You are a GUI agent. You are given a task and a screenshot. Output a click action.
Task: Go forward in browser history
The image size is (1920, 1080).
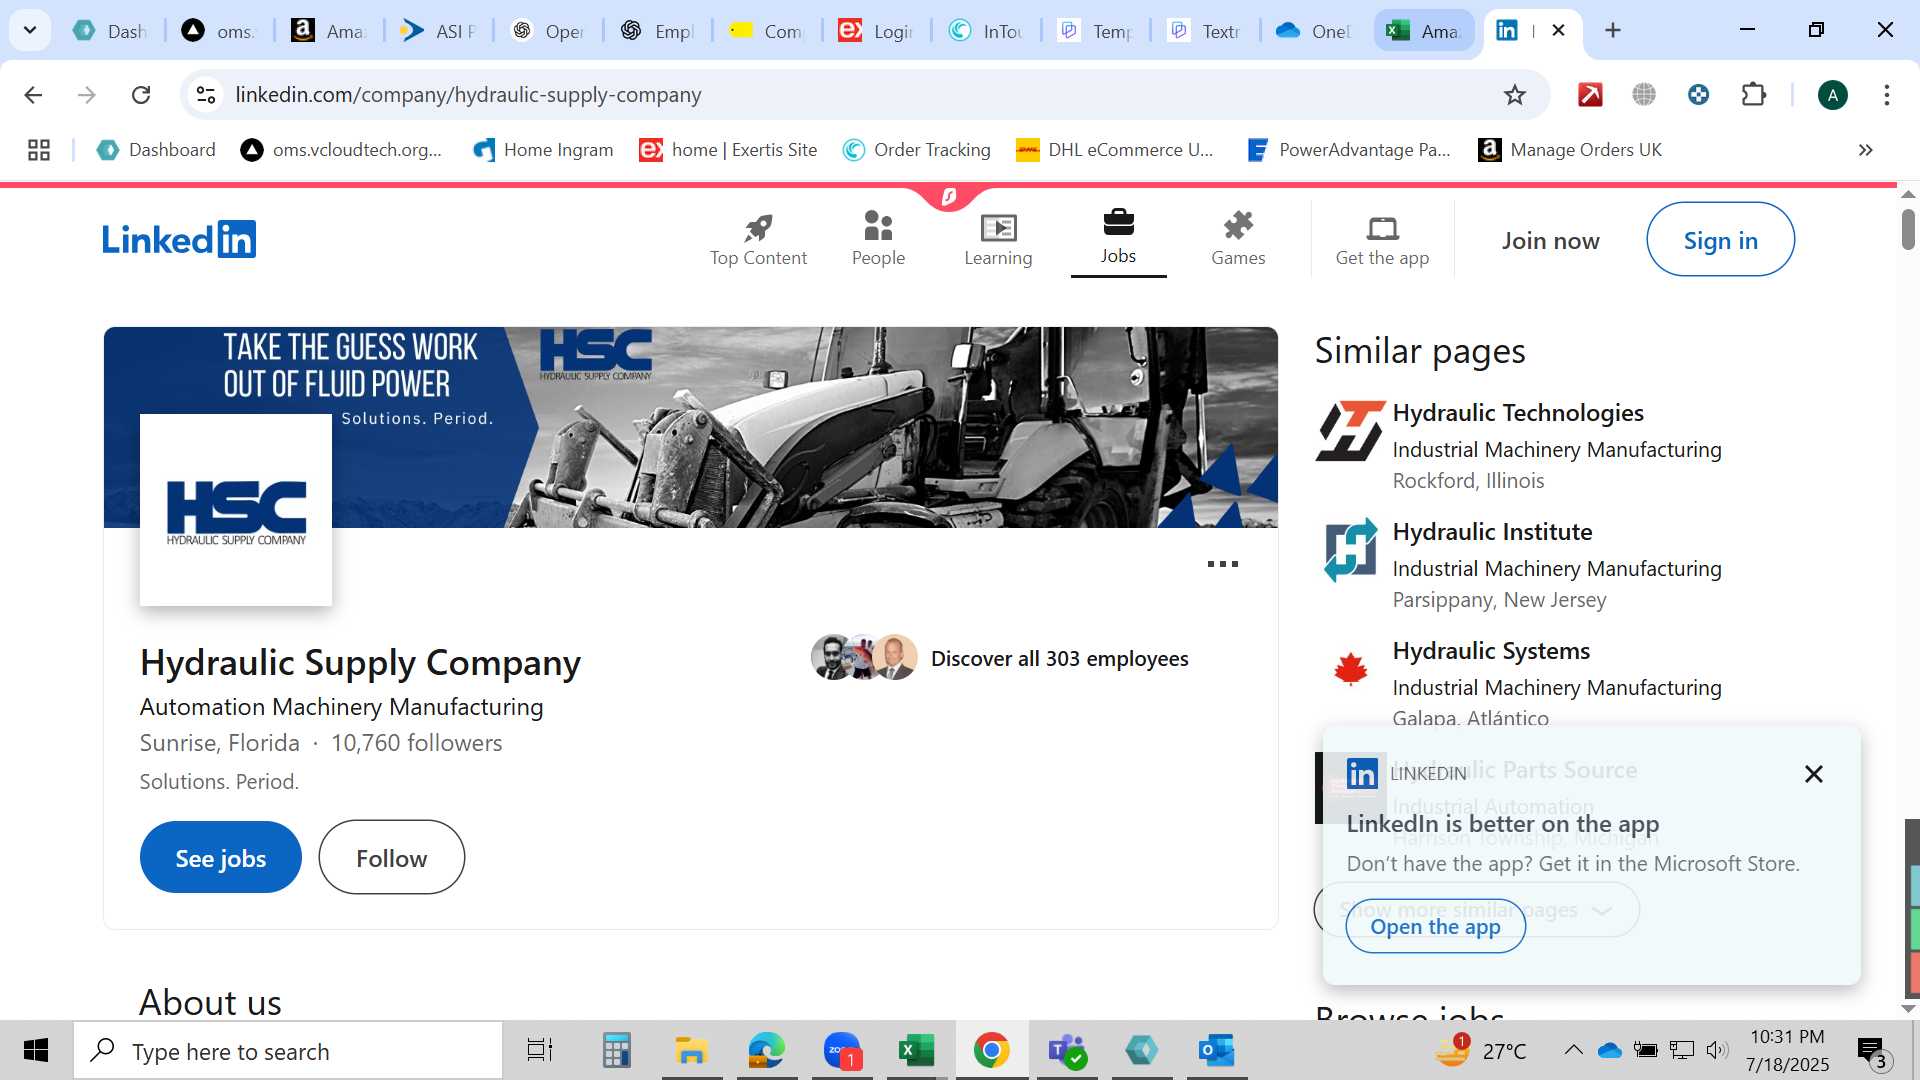click(87, 95)
